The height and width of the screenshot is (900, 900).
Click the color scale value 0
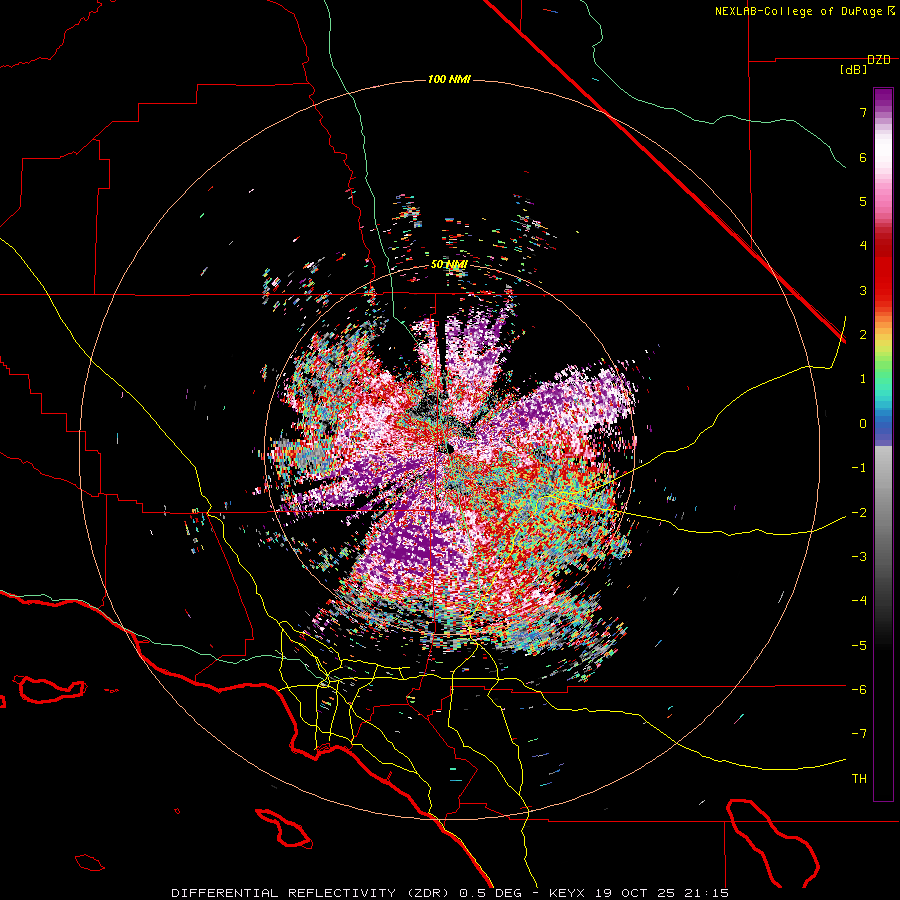tap(863, 424)
